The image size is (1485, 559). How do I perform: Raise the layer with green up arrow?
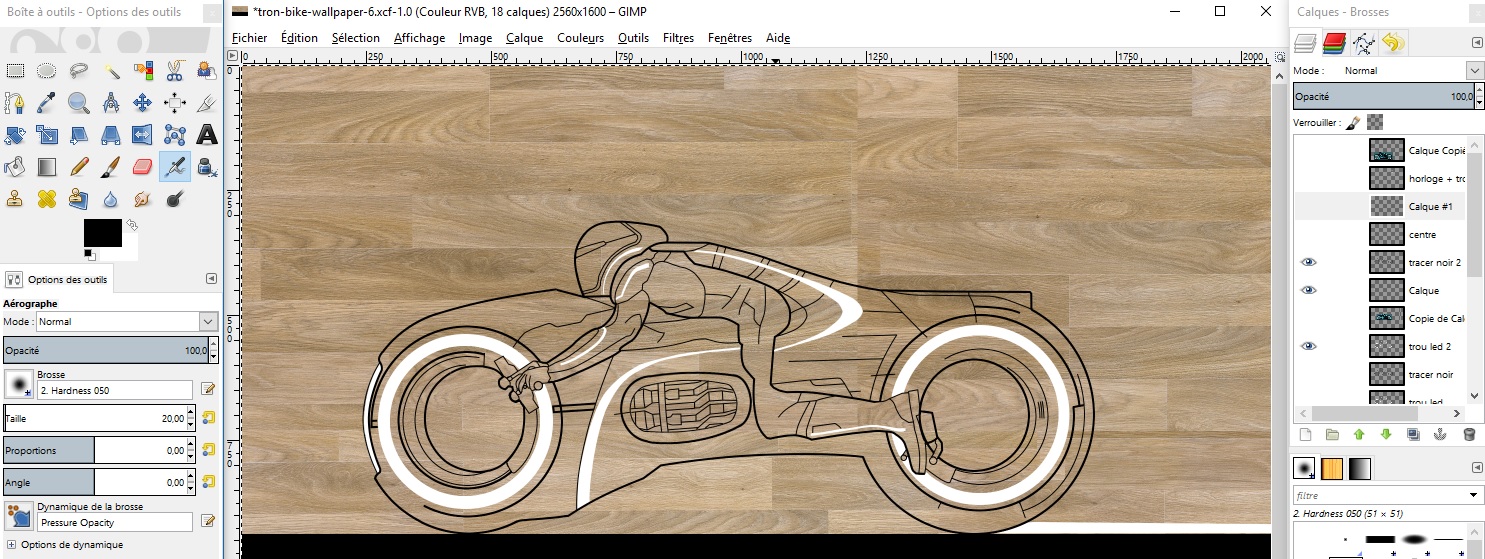pos(1359,434)
